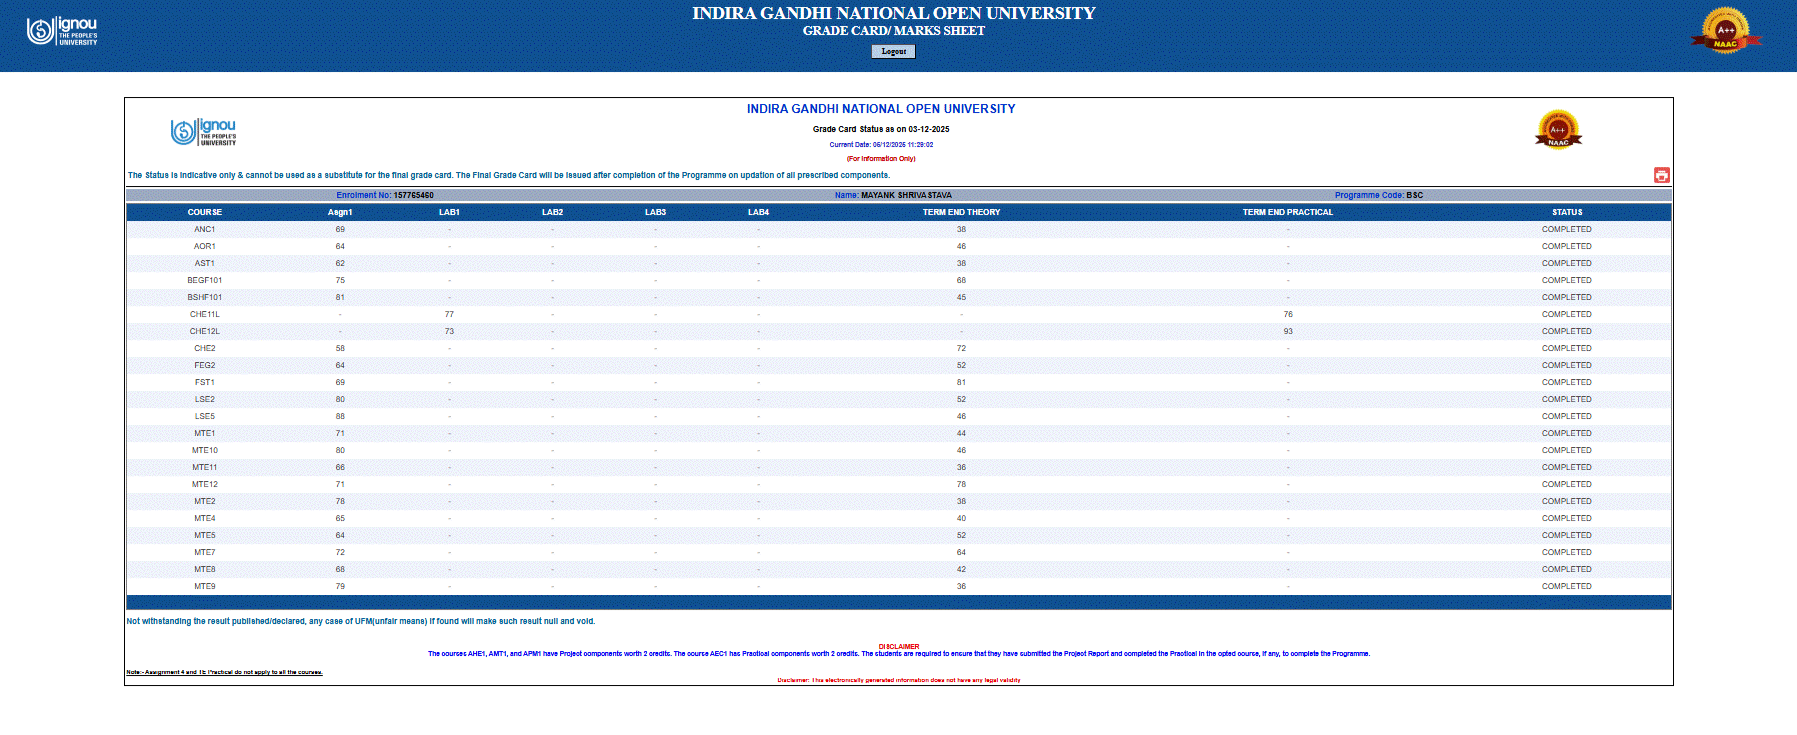Click the theory mark 81 for FST1

click(x=961, y=382)
